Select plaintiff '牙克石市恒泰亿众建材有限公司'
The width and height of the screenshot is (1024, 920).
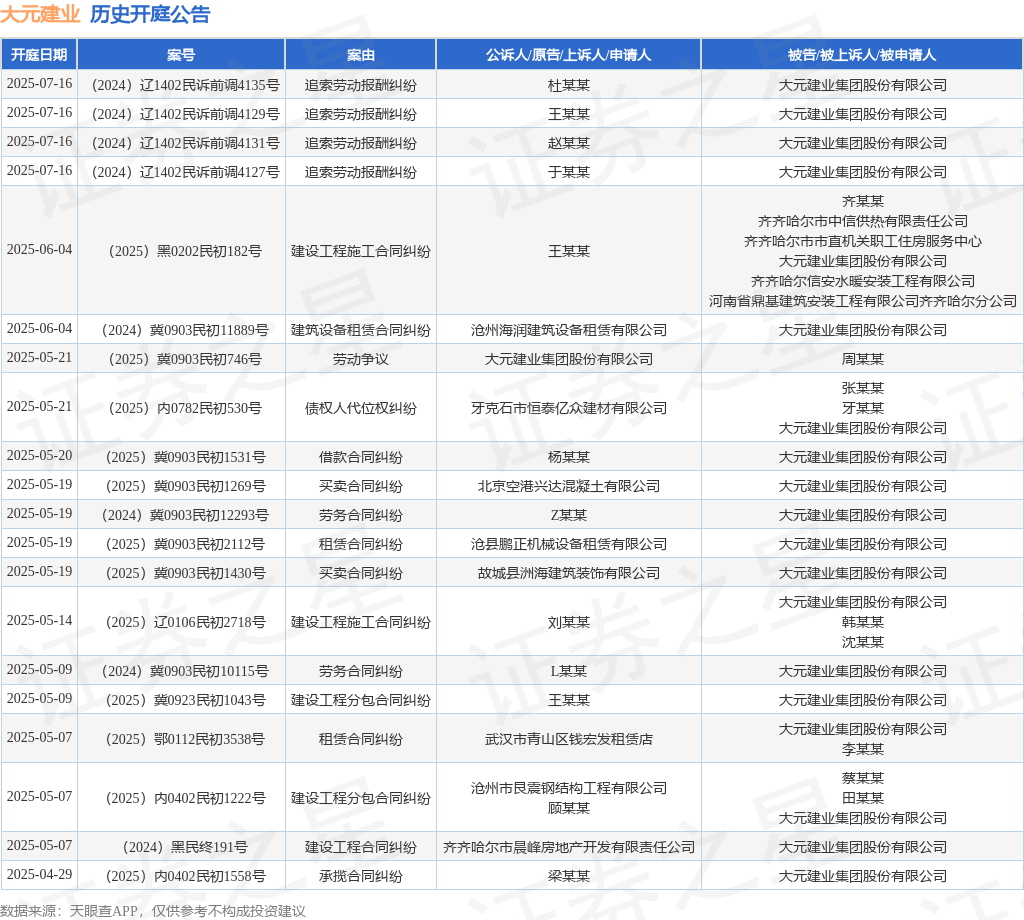coord(569,408)
